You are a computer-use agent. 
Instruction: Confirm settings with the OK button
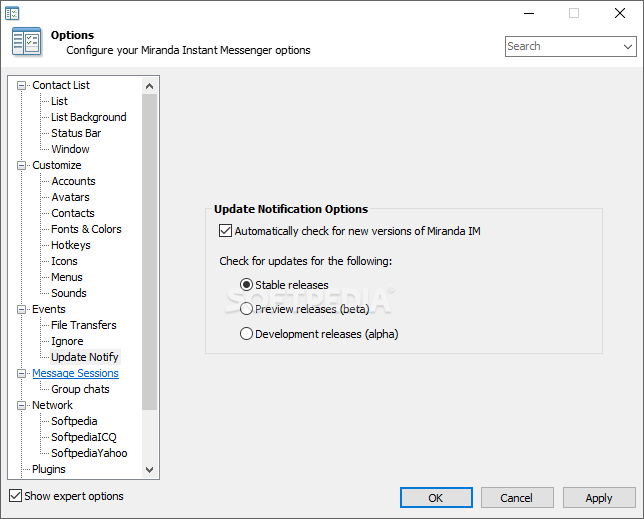pyautogui.click(x=436, y=498)
